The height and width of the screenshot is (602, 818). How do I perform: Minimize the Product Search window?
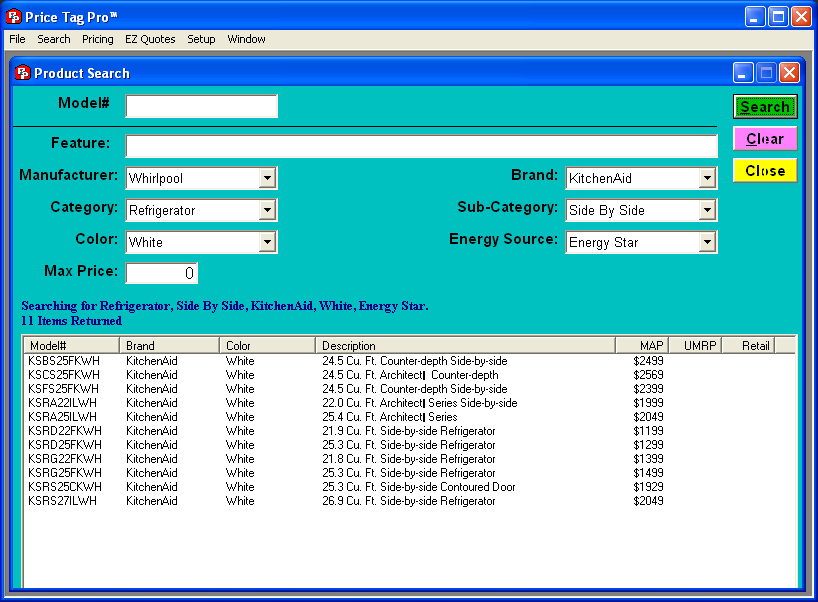(x=742, y=73)
